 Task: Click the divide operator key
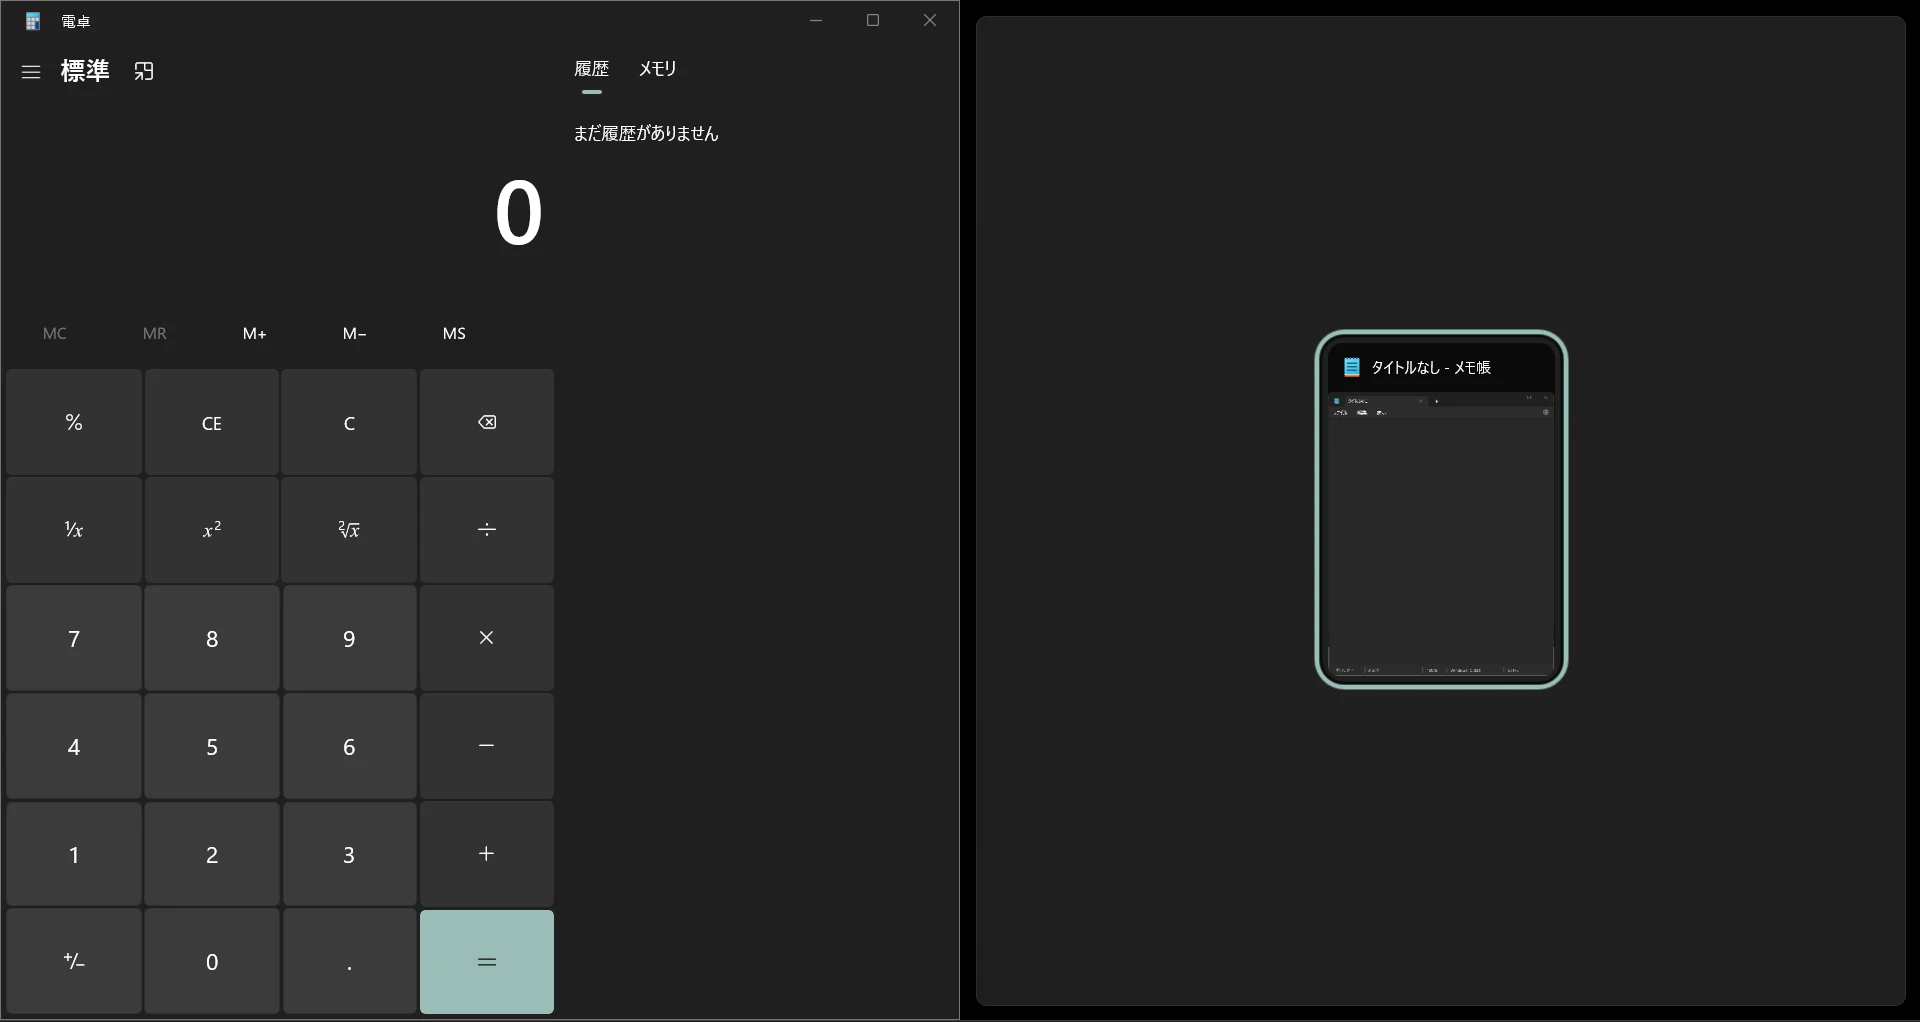487,530
